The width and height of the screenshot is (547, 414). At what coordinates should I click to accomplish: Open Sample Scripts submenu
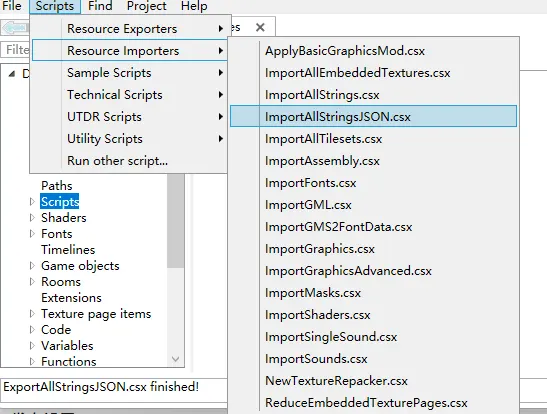click(x=130, y=73)
